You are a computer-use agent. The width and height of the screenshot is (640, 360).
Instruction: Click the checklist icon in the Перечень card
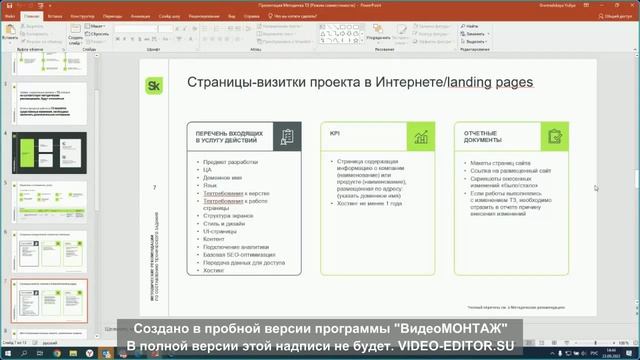pos(287,136)
